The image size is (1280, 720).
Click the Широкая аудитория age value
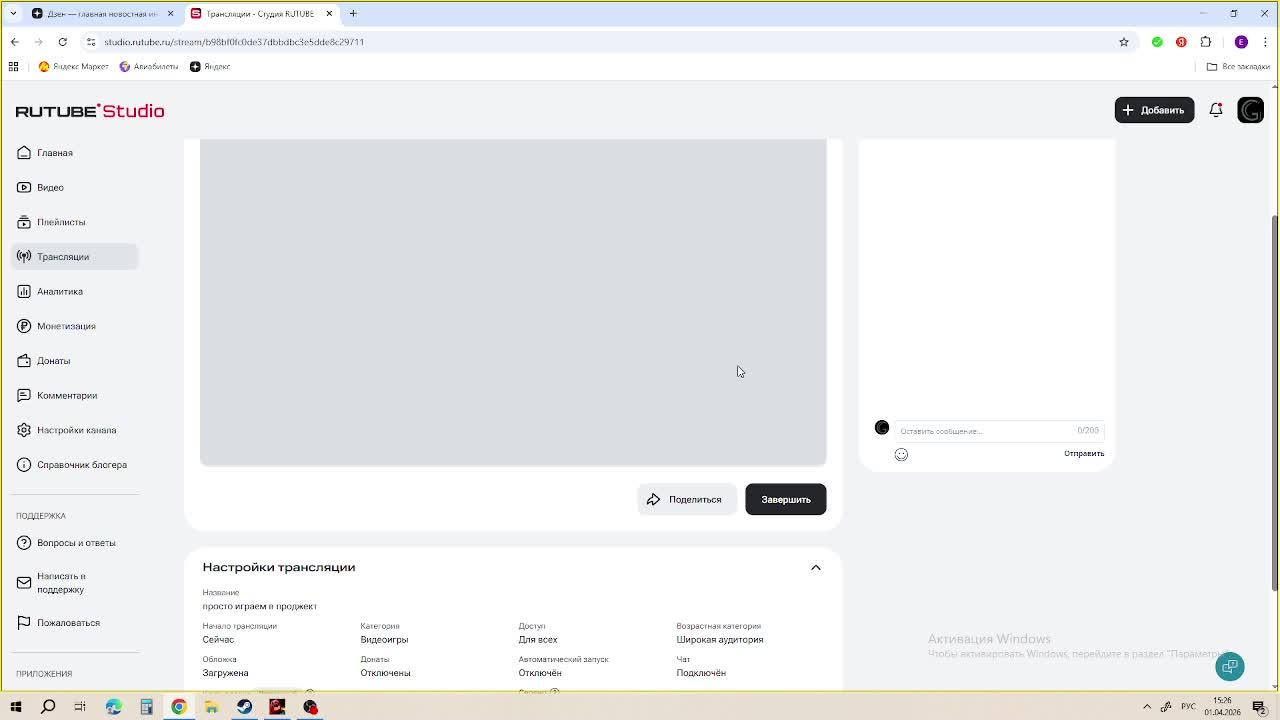tap(720, 640)
